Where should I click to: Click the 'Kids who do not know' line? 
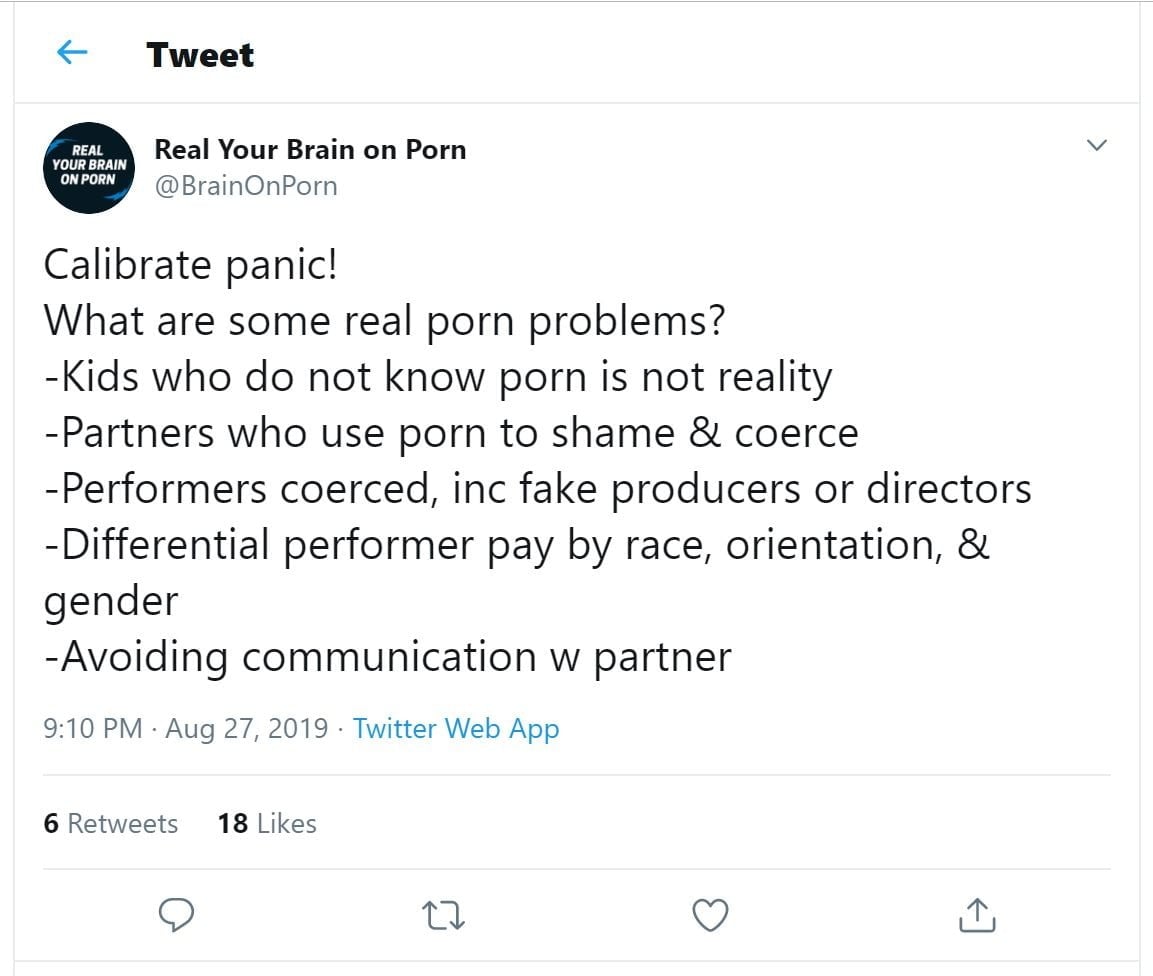click(438, 377)
